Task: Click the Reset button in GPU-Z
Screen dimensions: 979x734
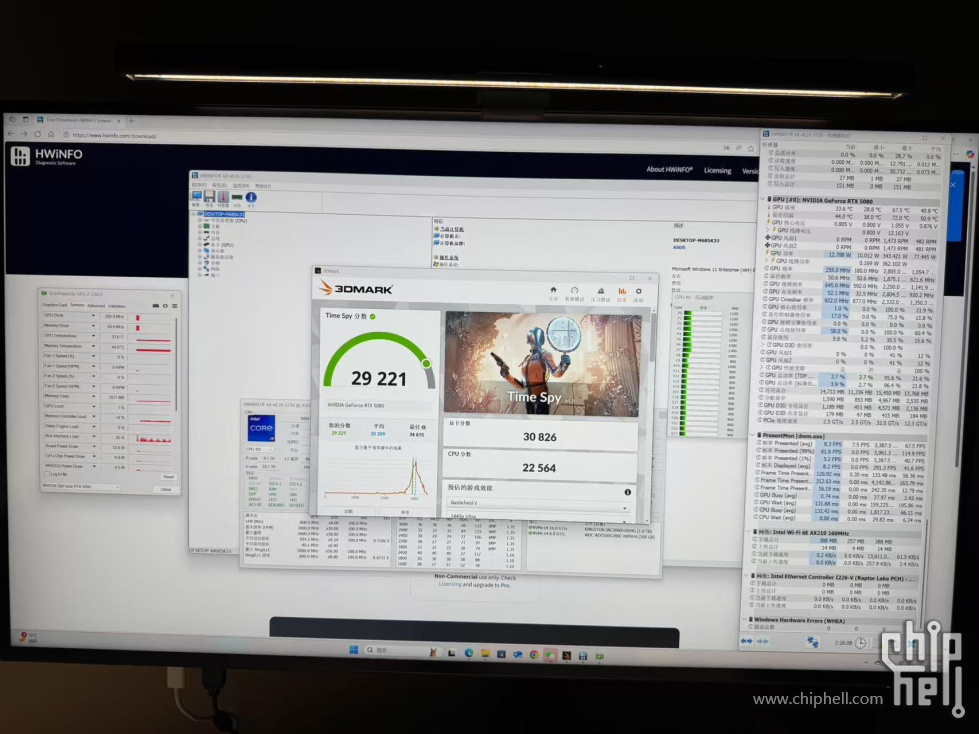Action: point(168,477)
